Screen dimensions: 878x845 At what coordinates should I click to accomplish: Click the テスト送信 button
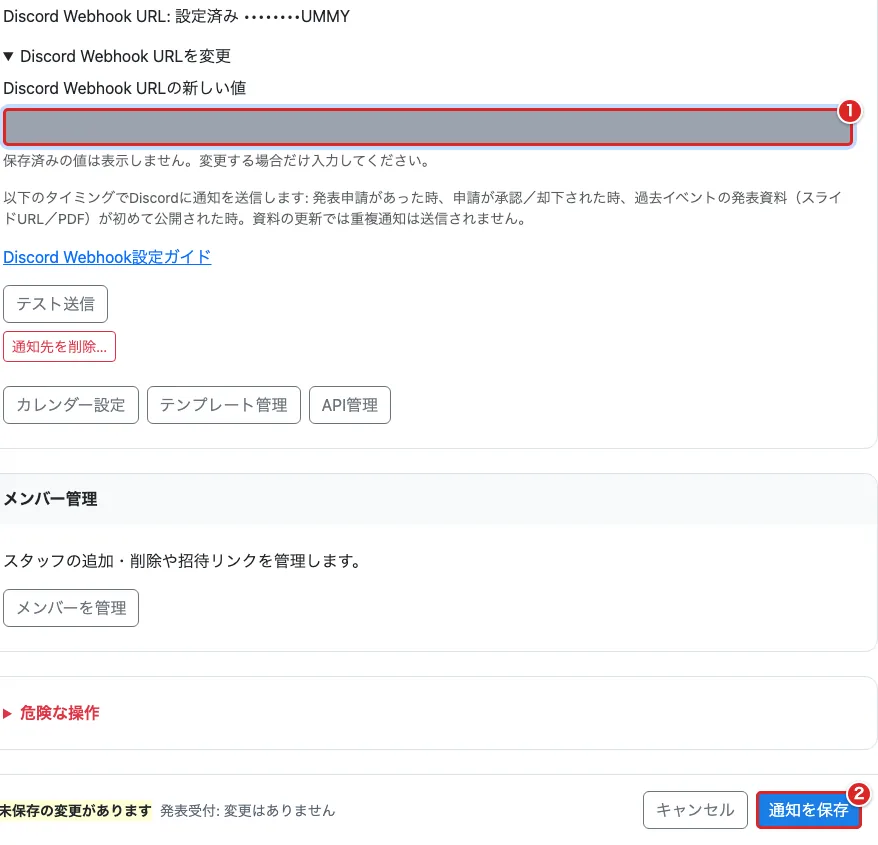pos(55,304)
